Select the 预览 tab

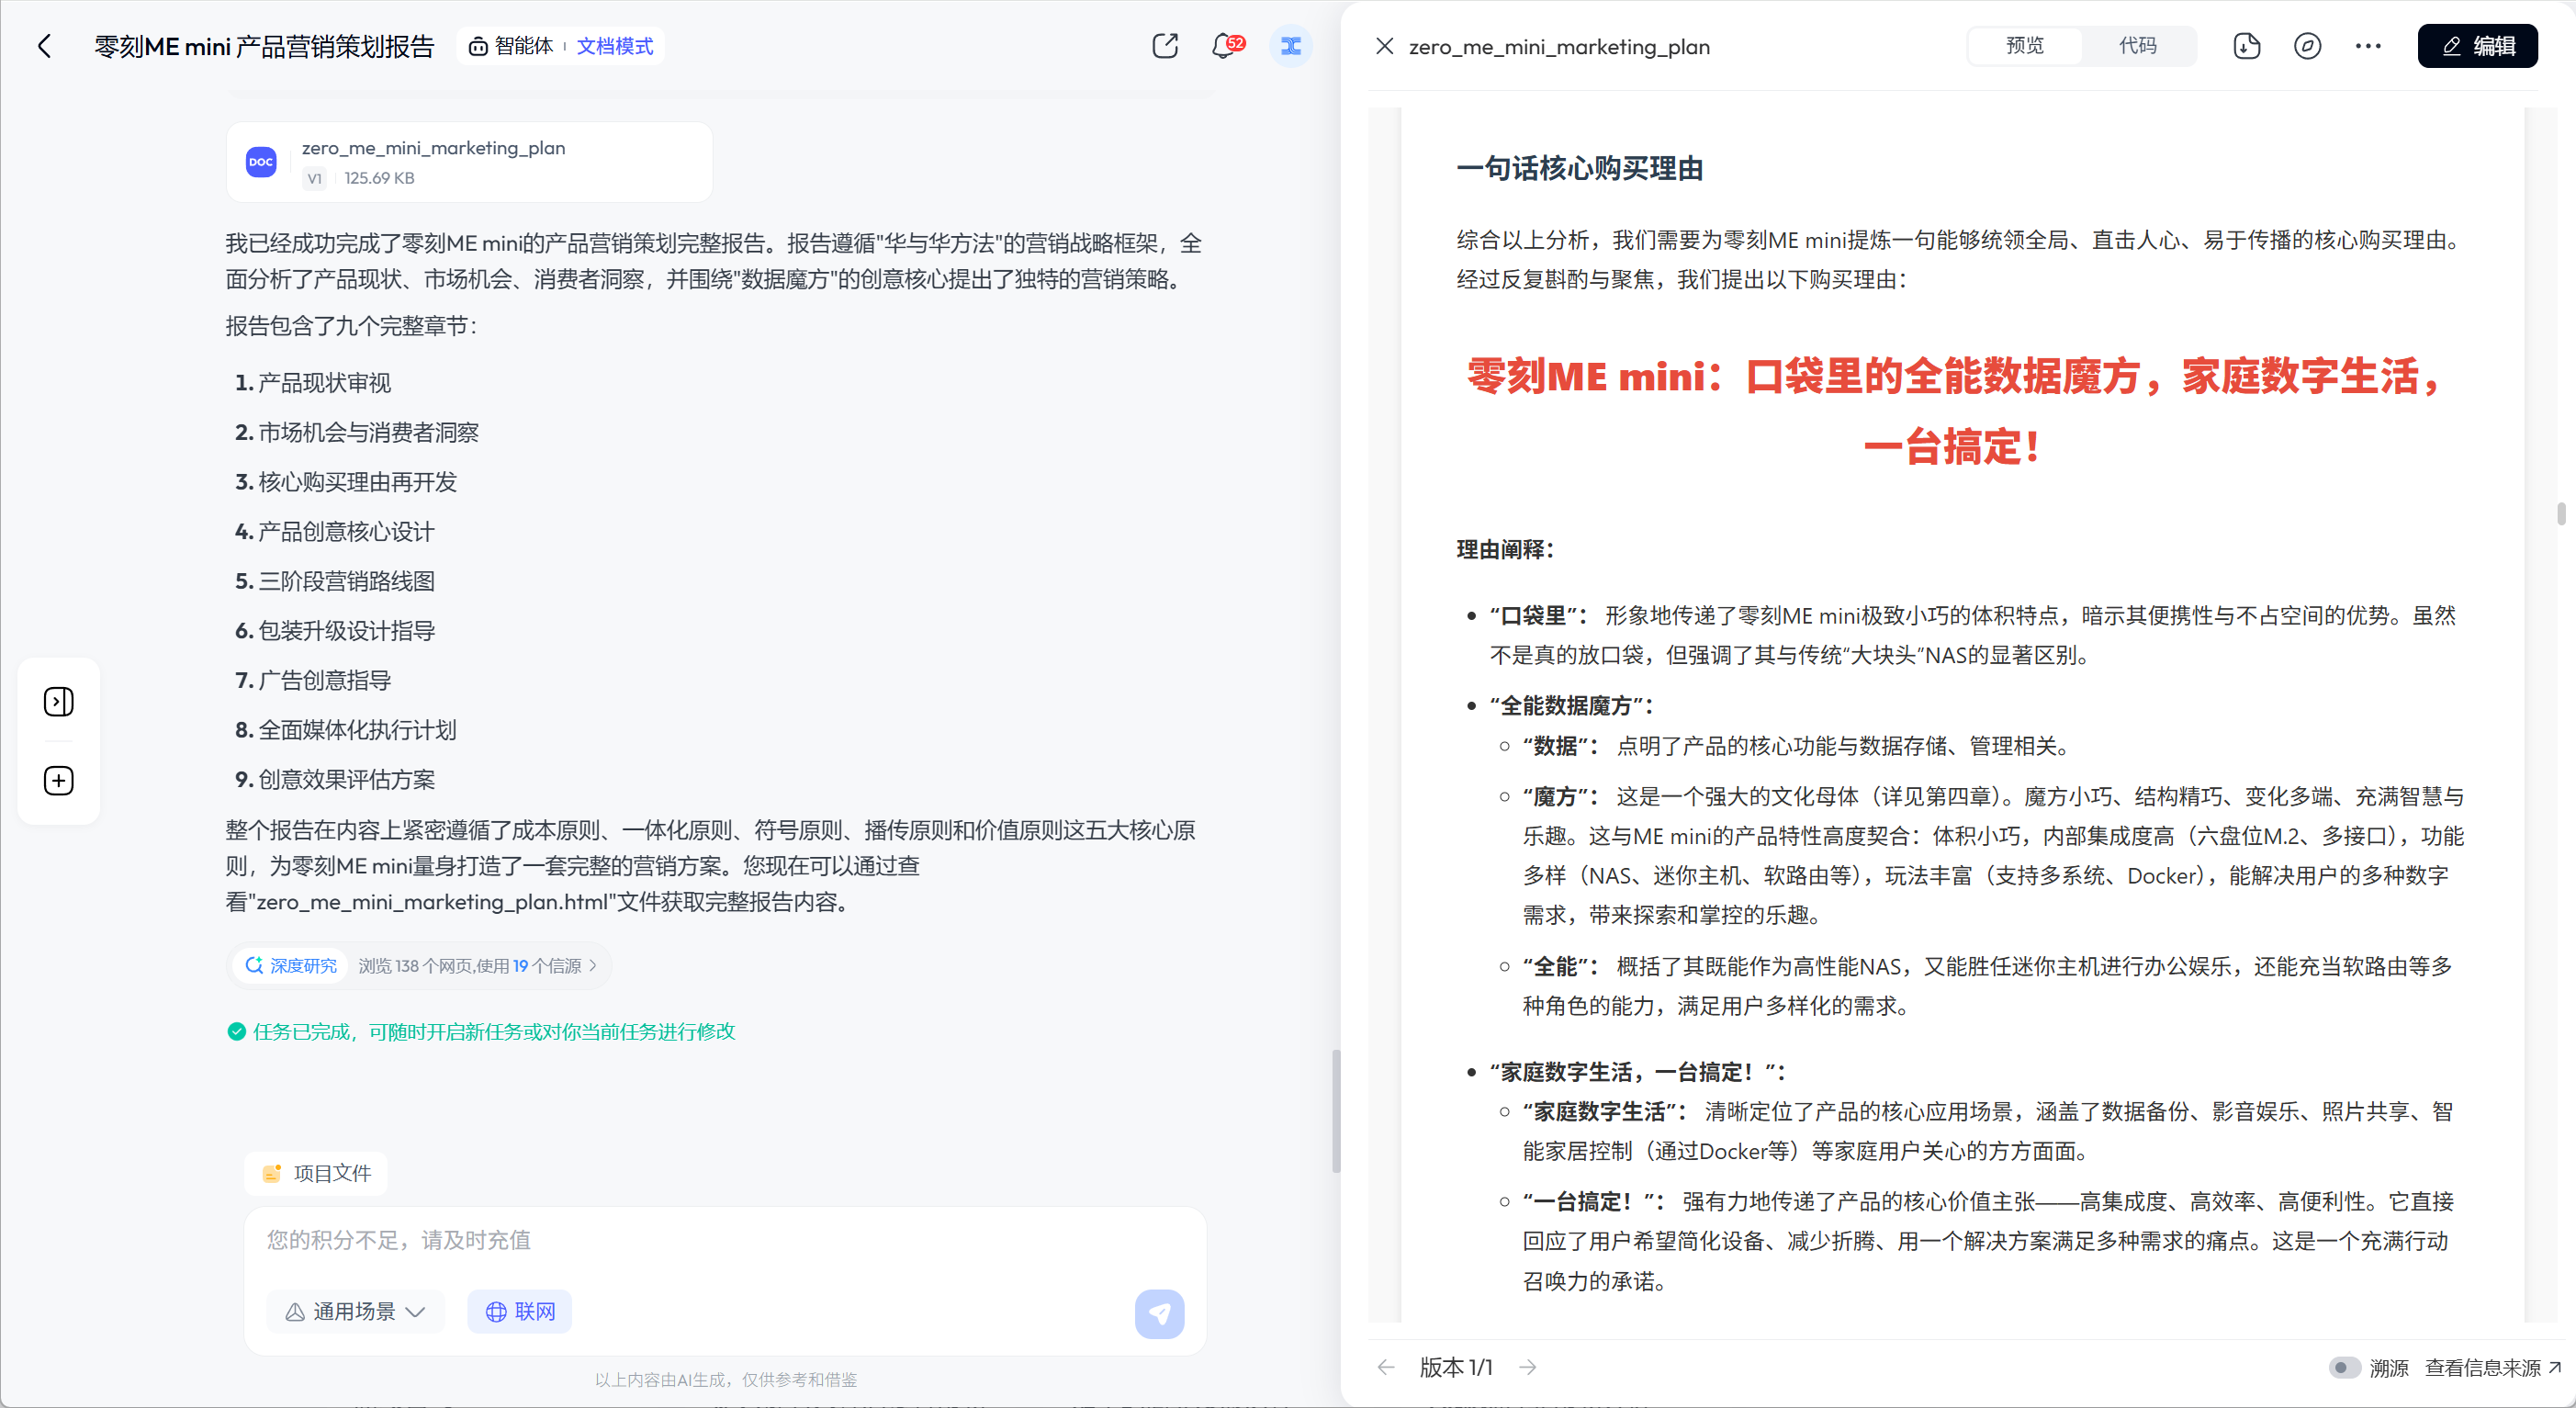coord(2025,46)
